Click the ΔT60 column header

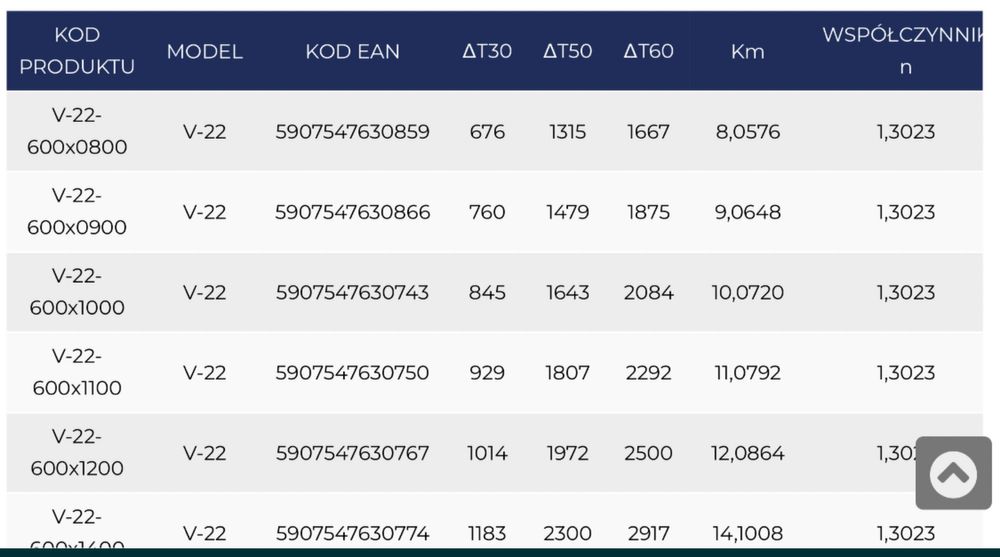[648, 52]
